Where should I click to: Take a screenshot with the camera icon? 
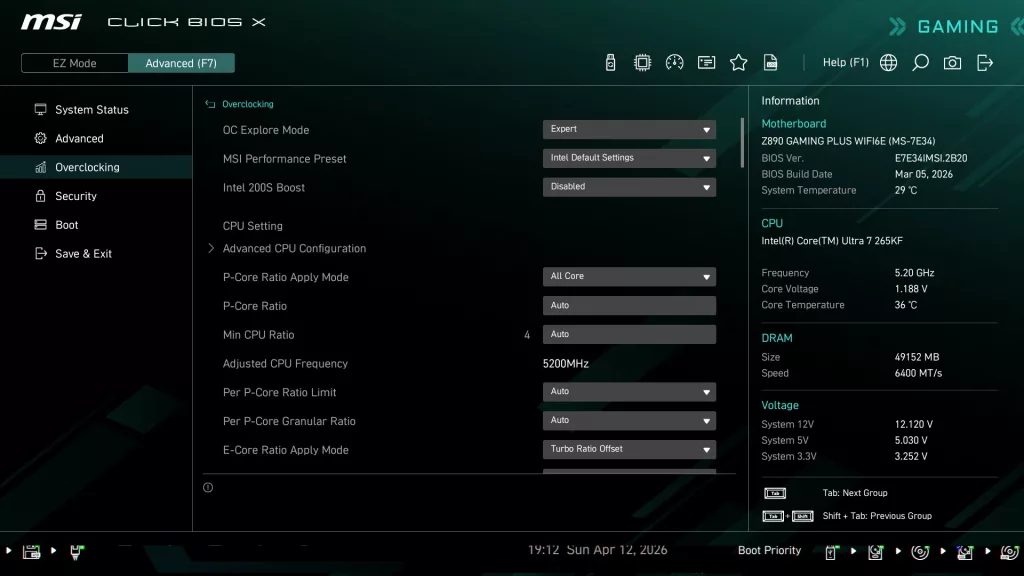coord(952,63)
